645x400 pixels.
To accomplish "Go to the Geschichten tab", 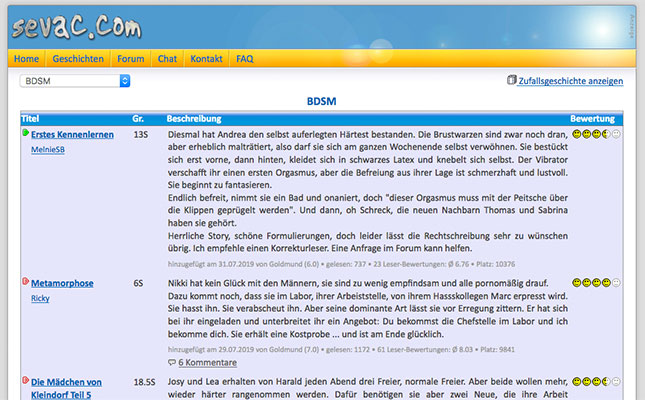I will click(78, 59).
